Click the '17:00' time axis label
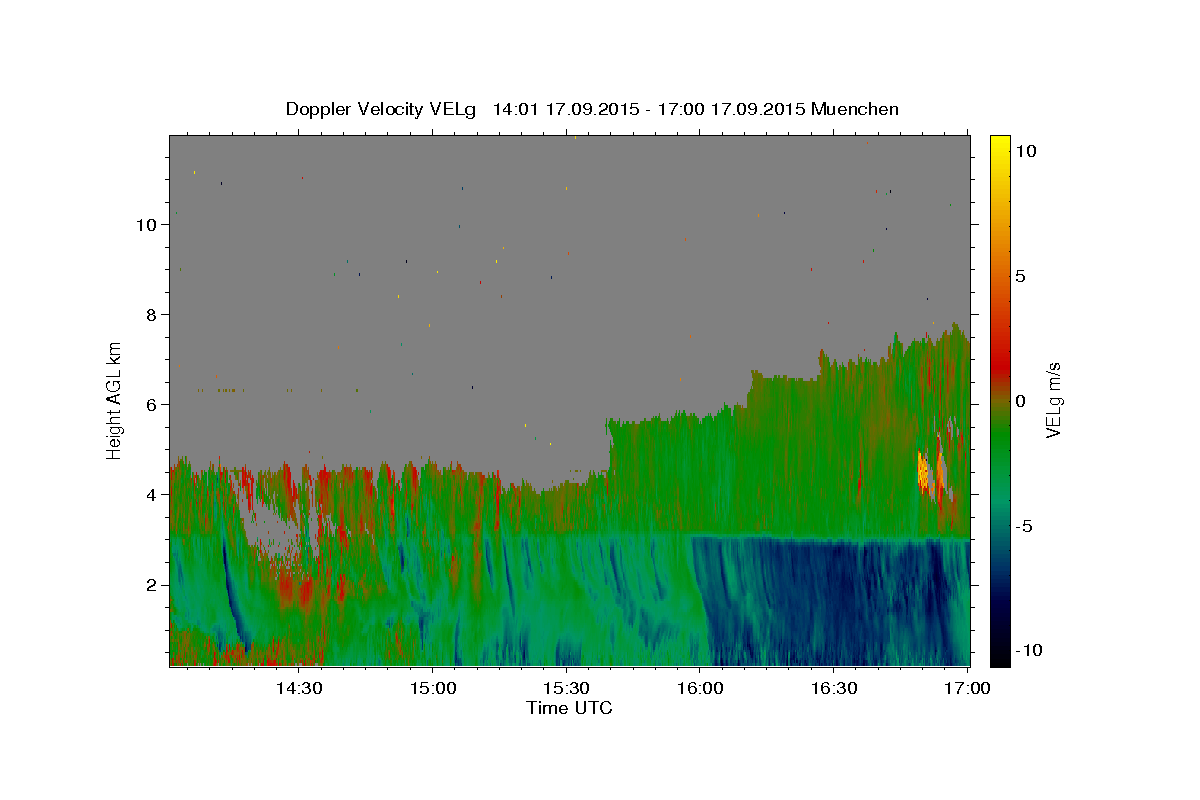 pyautogui.click(x=968, y=688)
